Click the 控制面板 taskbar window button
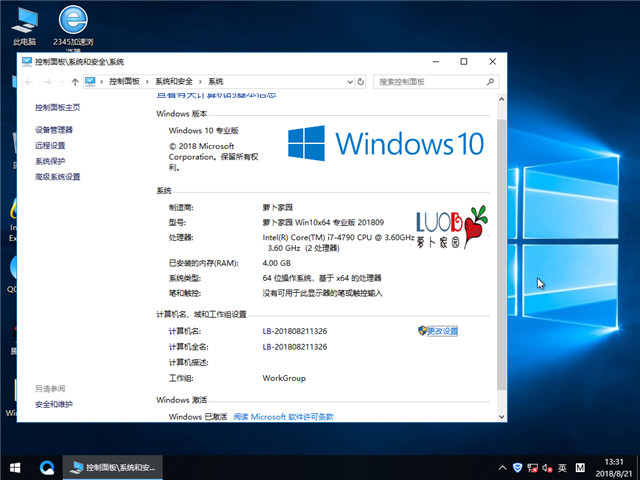The image size is (640, 480). pyautogui.click(x=113, y=467)
